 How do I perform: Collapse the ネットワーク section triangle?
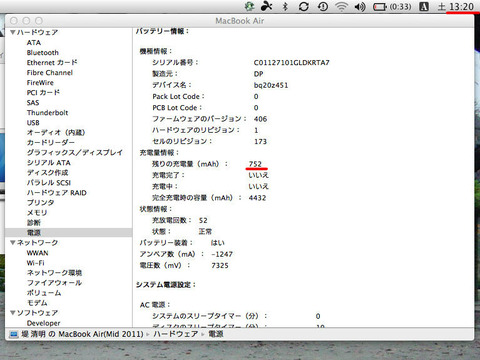13,243
